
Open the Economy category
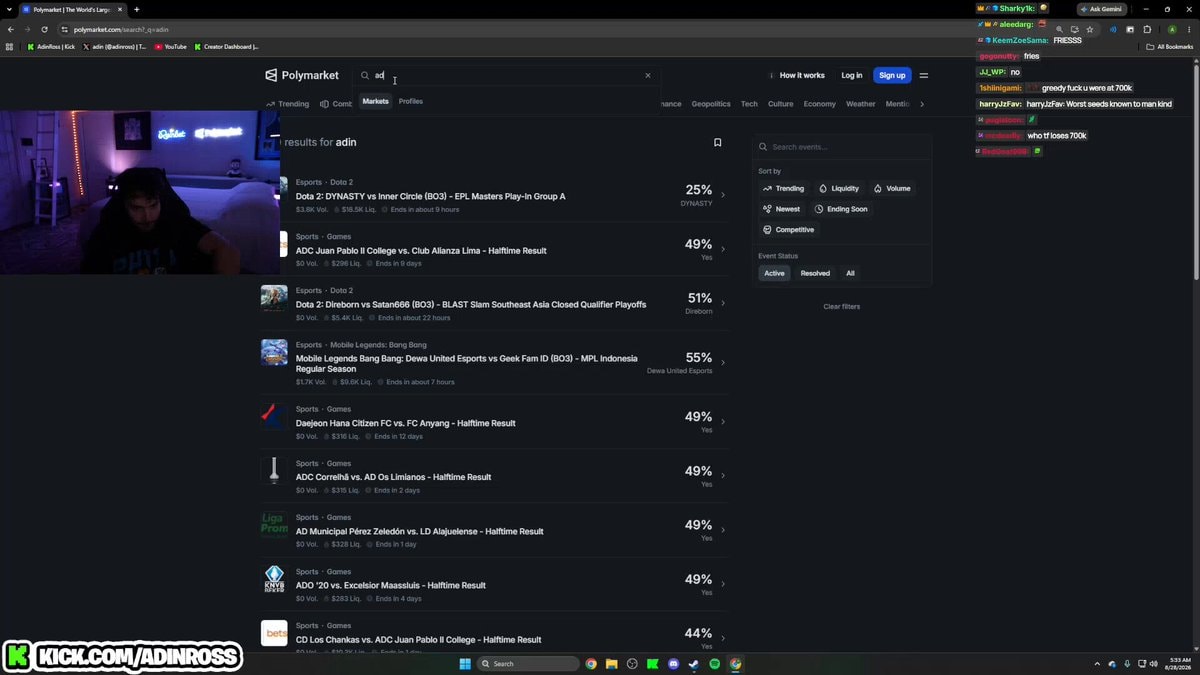819,104
